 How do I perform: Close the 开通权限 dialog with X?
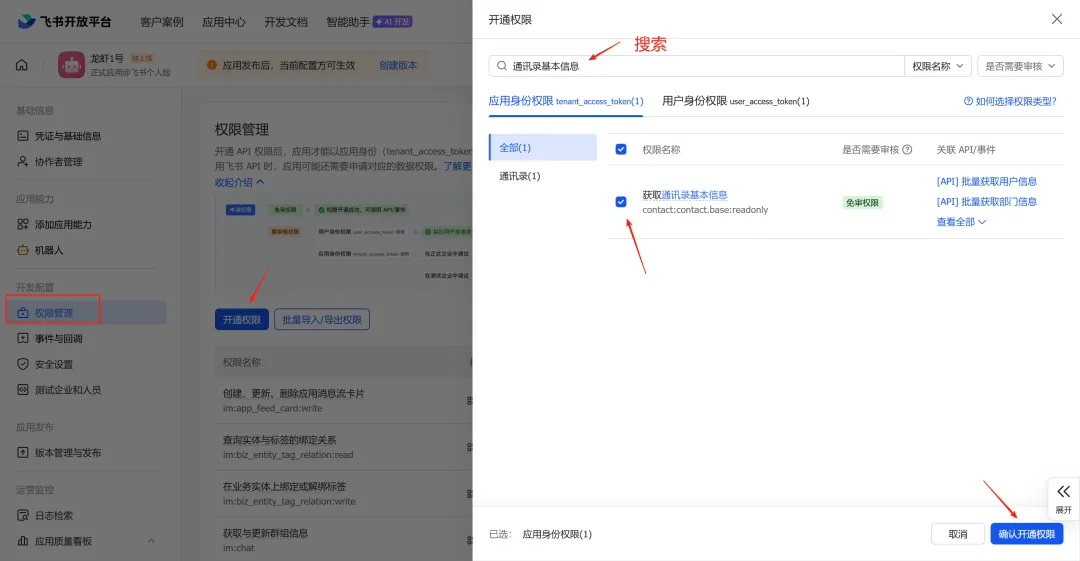point(1057,19)
